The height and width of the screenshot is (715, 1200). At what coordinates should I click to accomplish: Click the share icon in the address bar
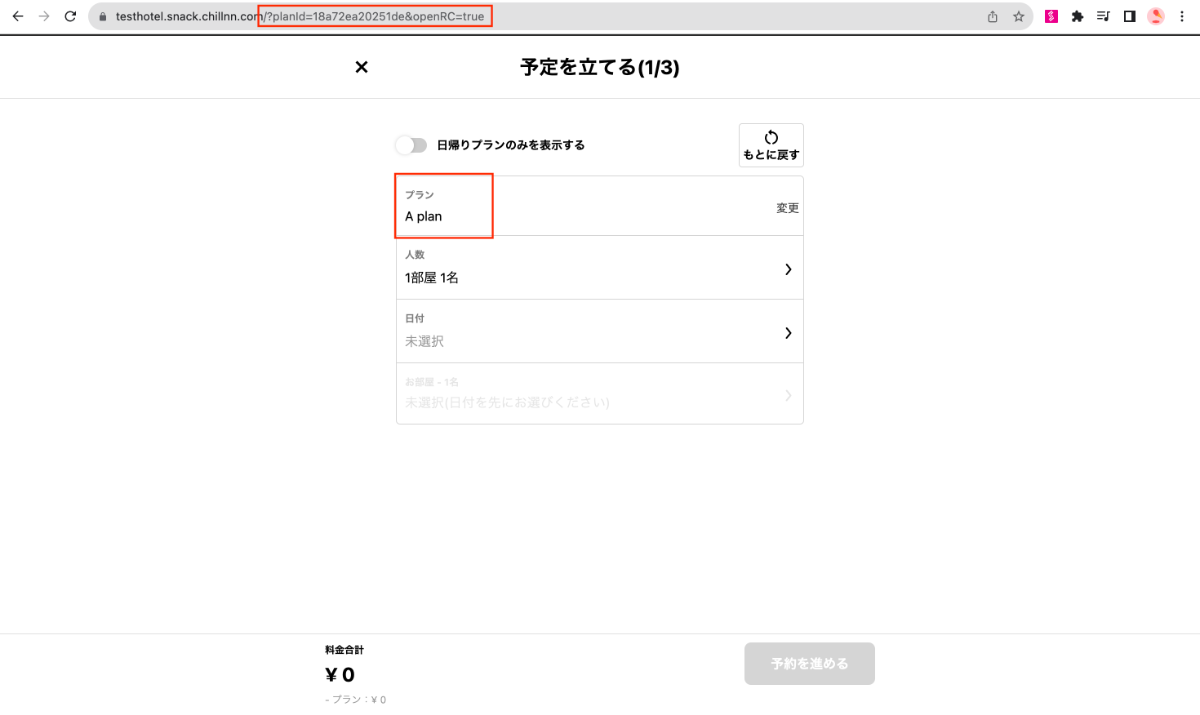[x=992, y=17]
